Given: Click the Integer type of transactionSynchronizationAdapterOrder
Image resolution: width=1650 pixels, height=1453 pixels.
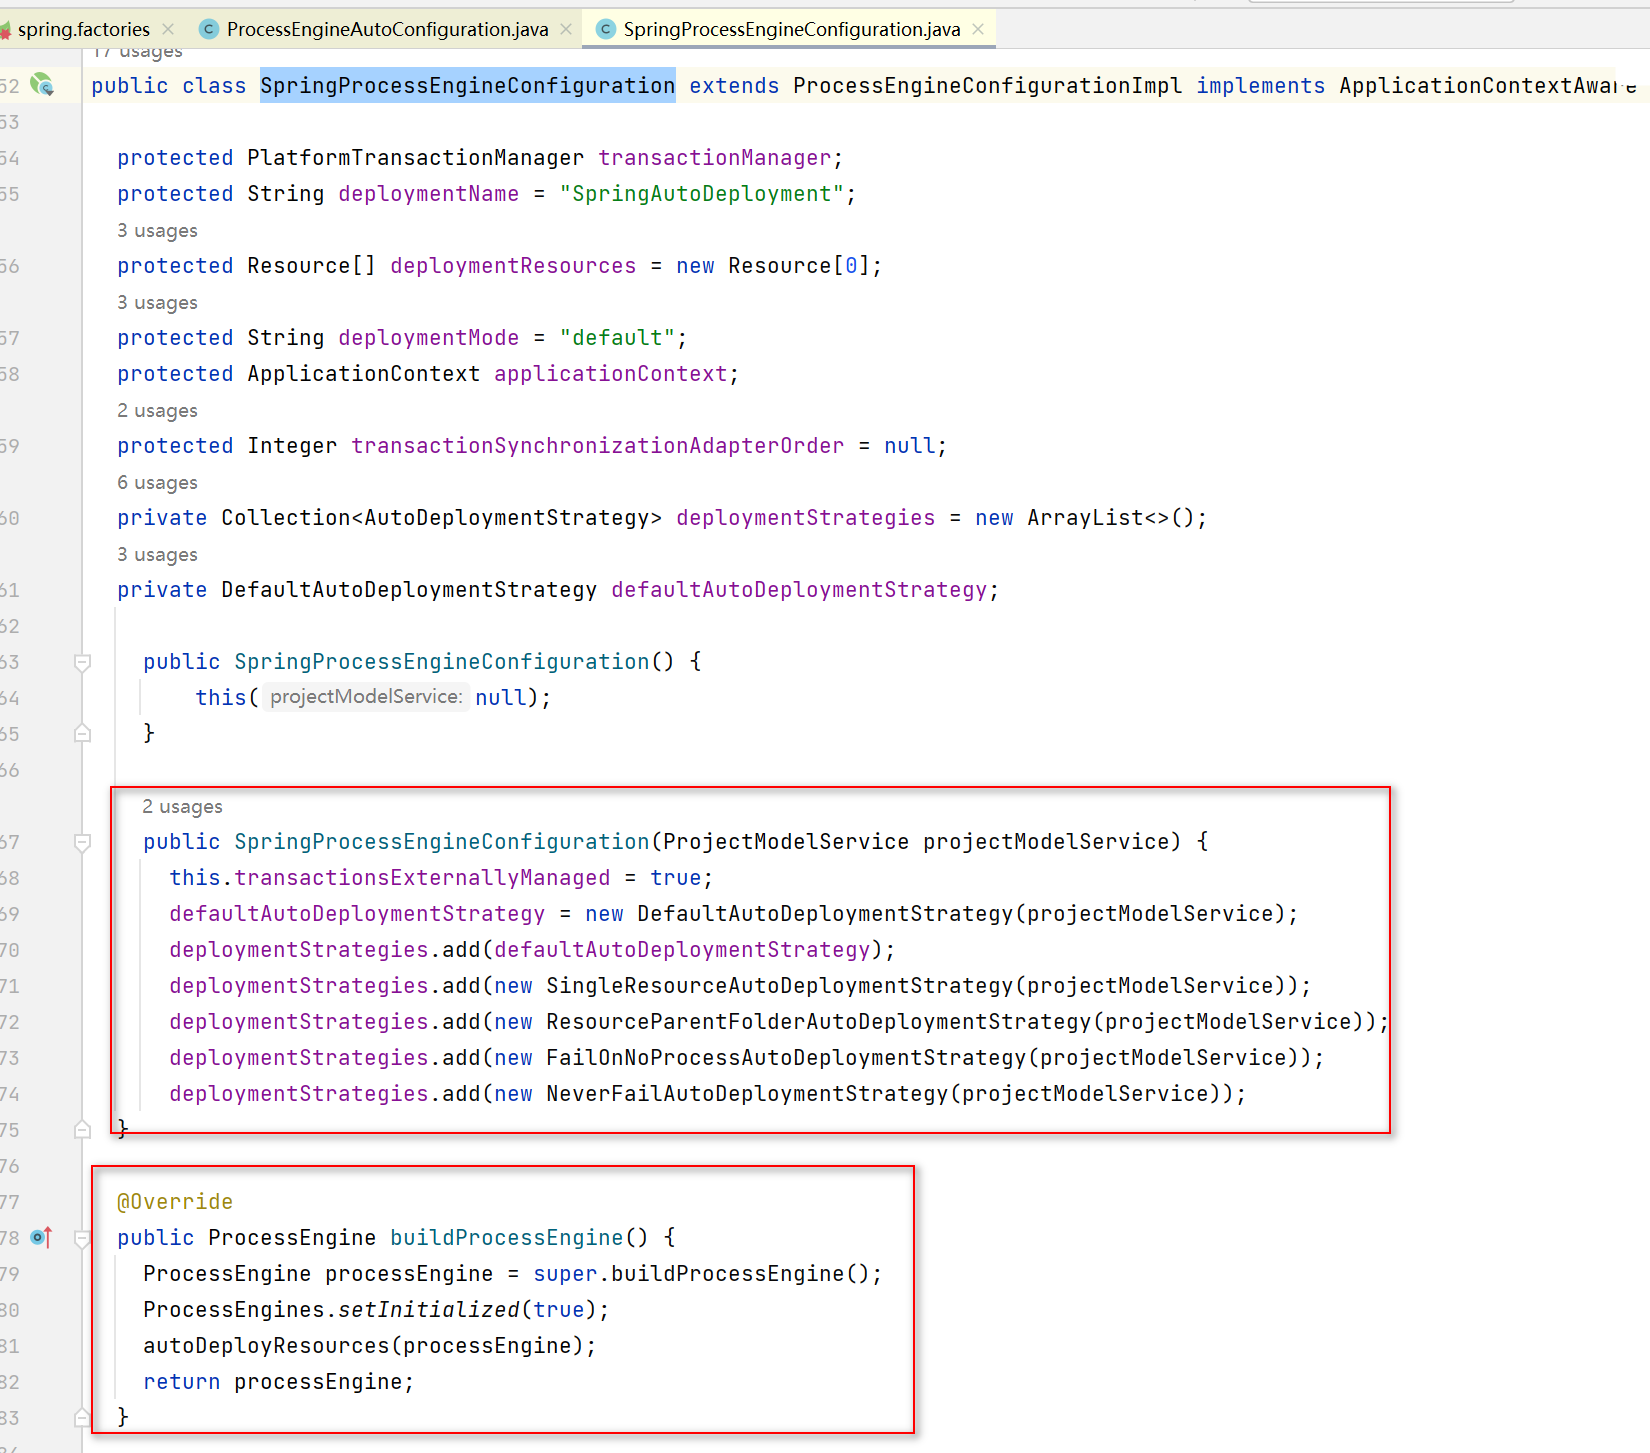Looking at the screenshot, I should coord(292,446).
